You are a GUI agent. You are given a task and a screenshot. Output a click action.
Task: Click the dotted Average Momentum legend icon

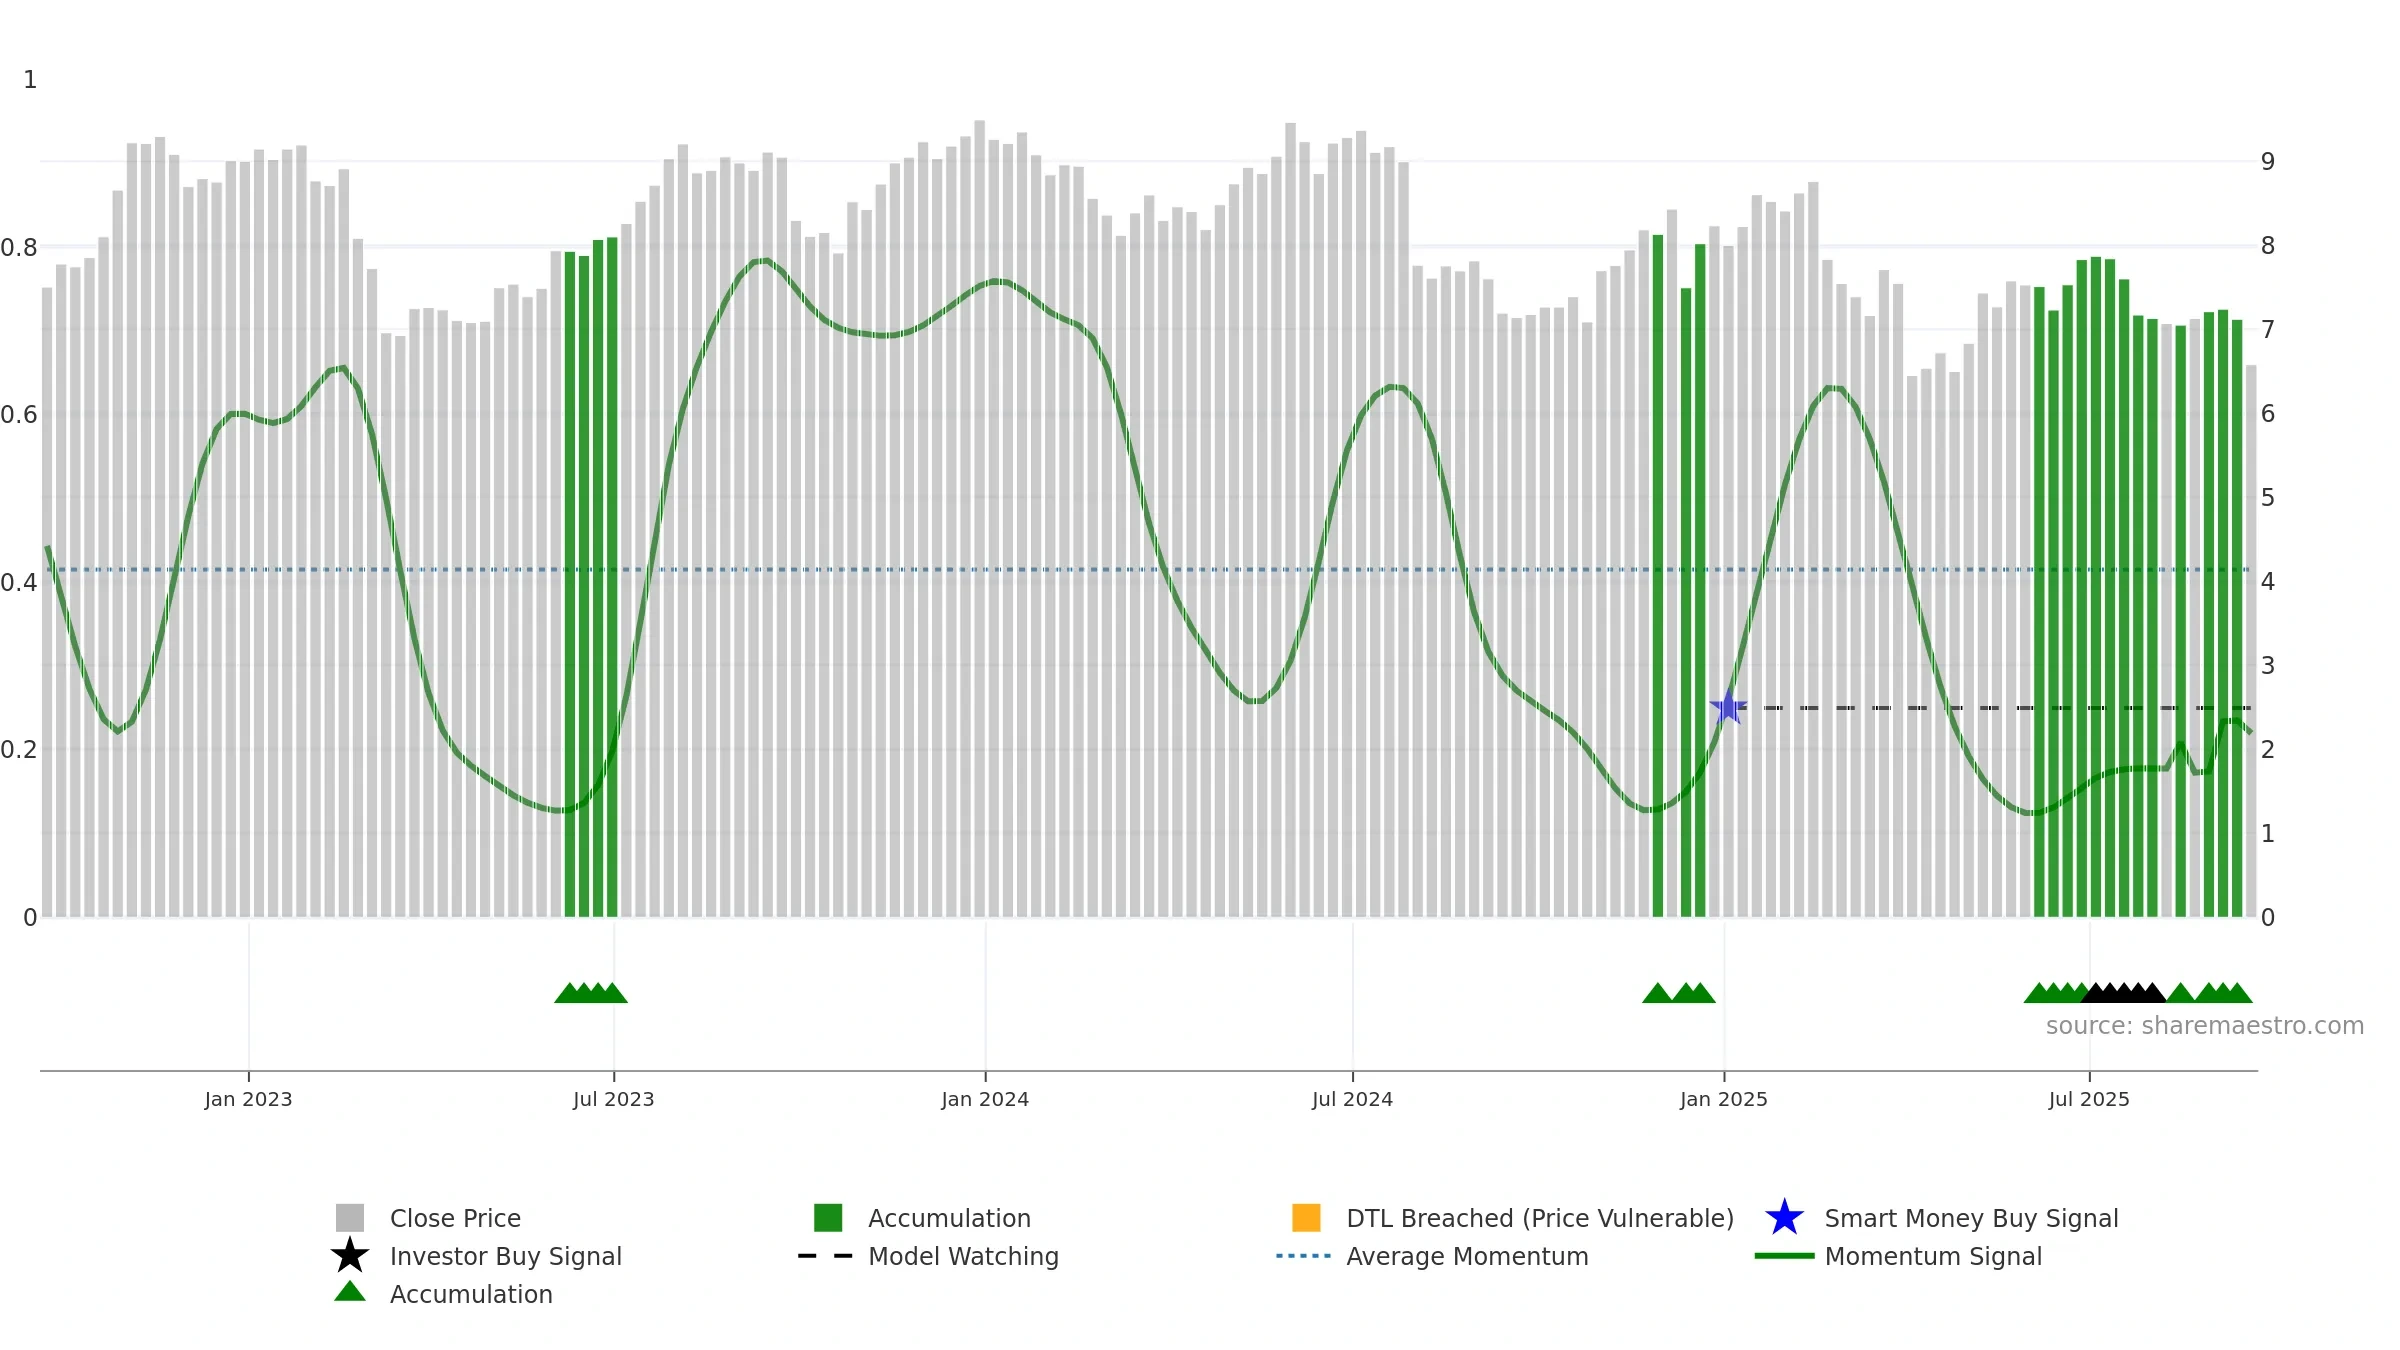(1304, 1256)
